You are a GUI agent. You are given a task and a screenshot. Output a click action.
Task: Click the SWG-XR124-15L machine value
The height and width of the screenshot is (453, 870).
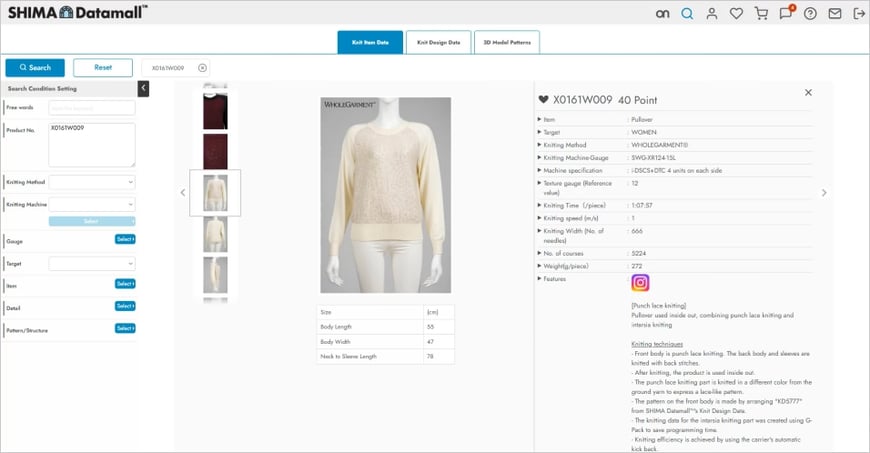click(x=654, y=158)
